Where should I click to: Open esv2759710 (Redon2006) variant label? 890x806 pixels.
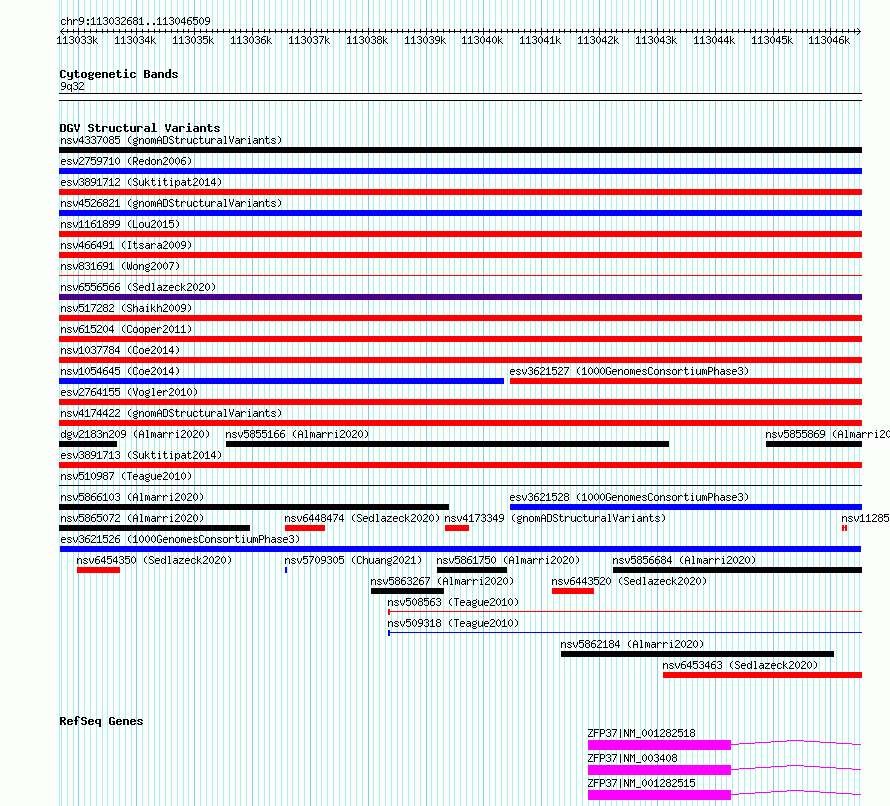point(126,161)
